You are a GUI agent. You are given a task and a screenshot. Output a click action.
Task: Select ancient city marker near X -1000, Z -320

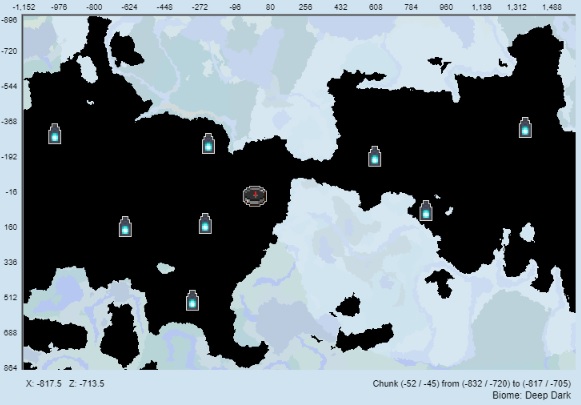point(54,133)
